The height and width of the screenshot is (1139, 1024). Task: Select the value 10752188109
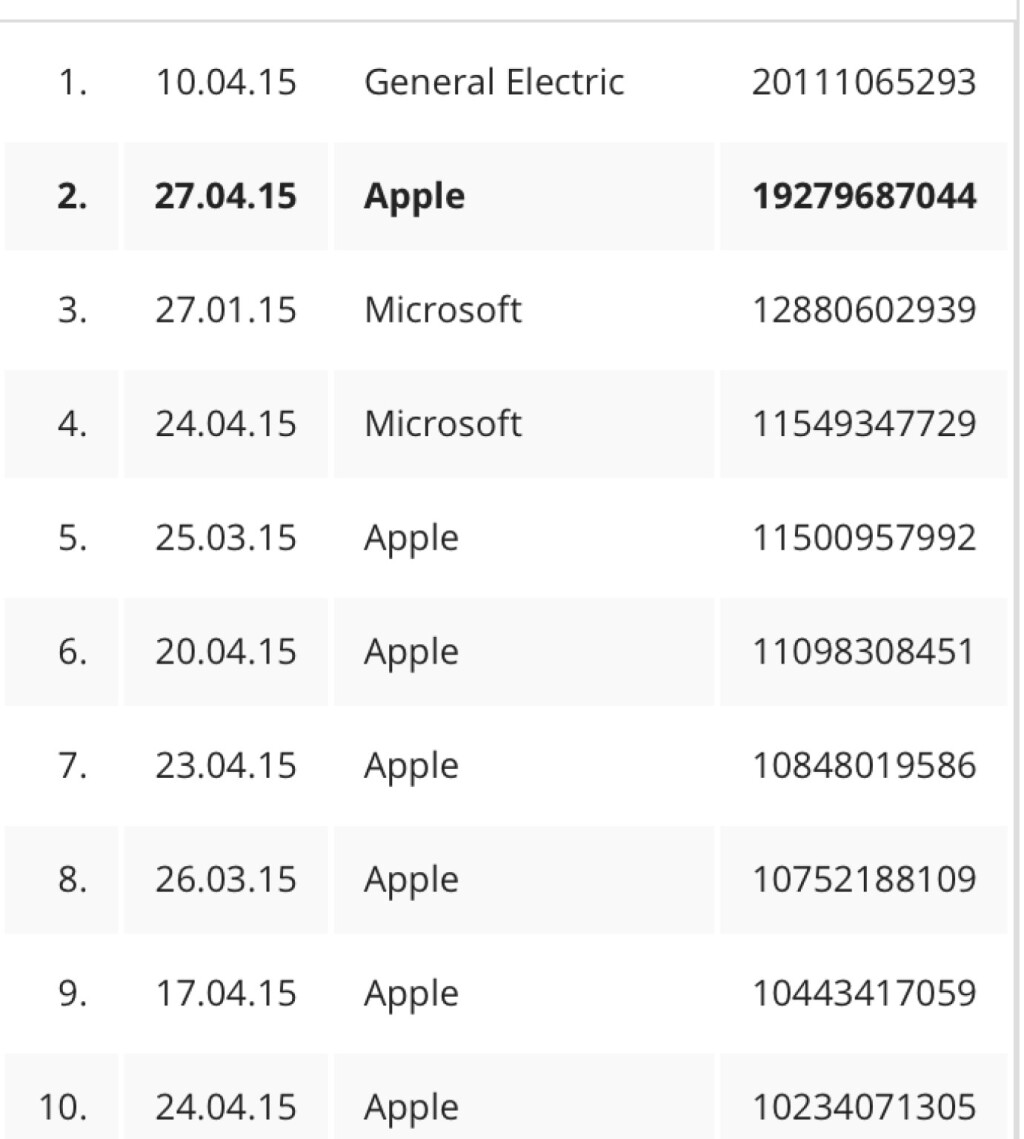point(863,880)
